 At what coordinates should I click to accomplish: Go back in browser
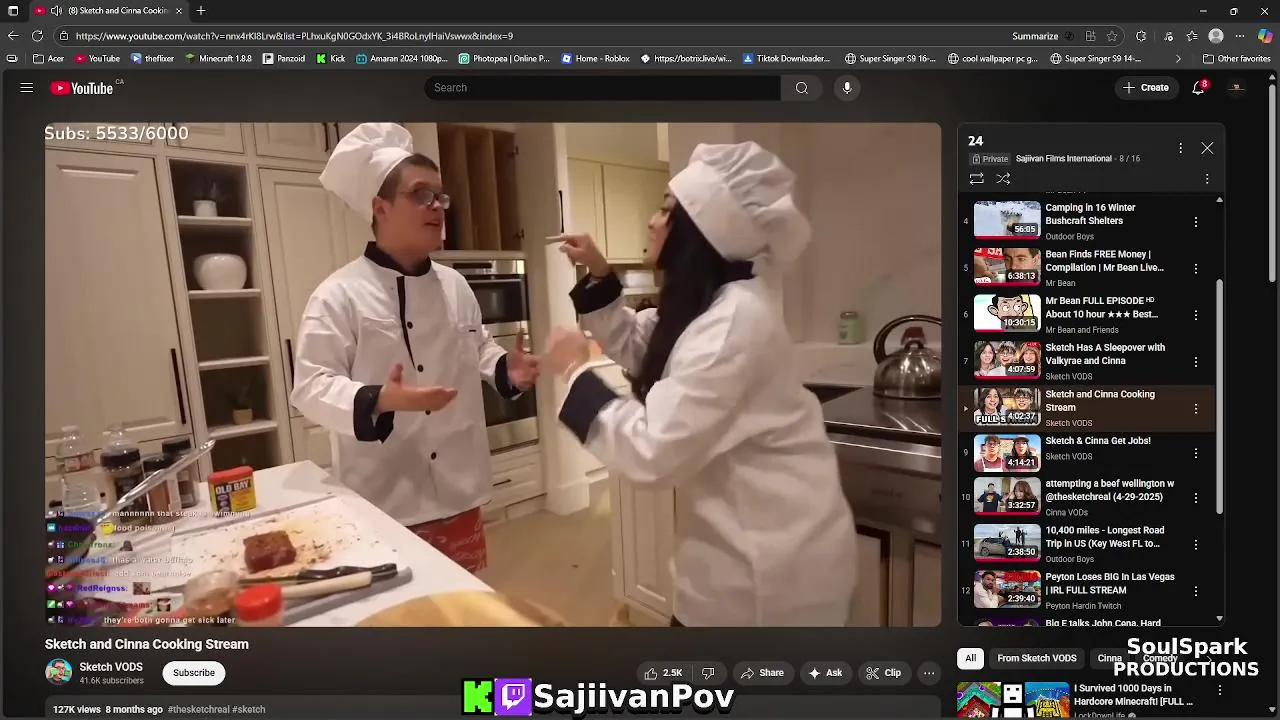tap(13, 36)
